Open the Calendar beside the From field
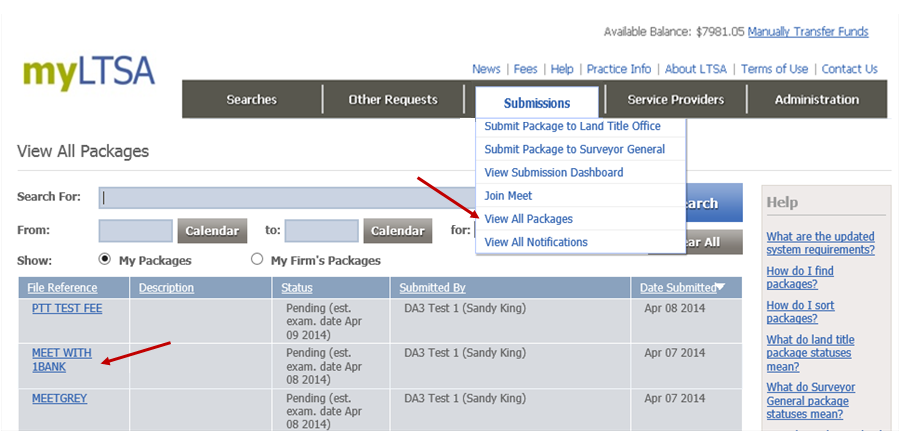 pos(212,231)
